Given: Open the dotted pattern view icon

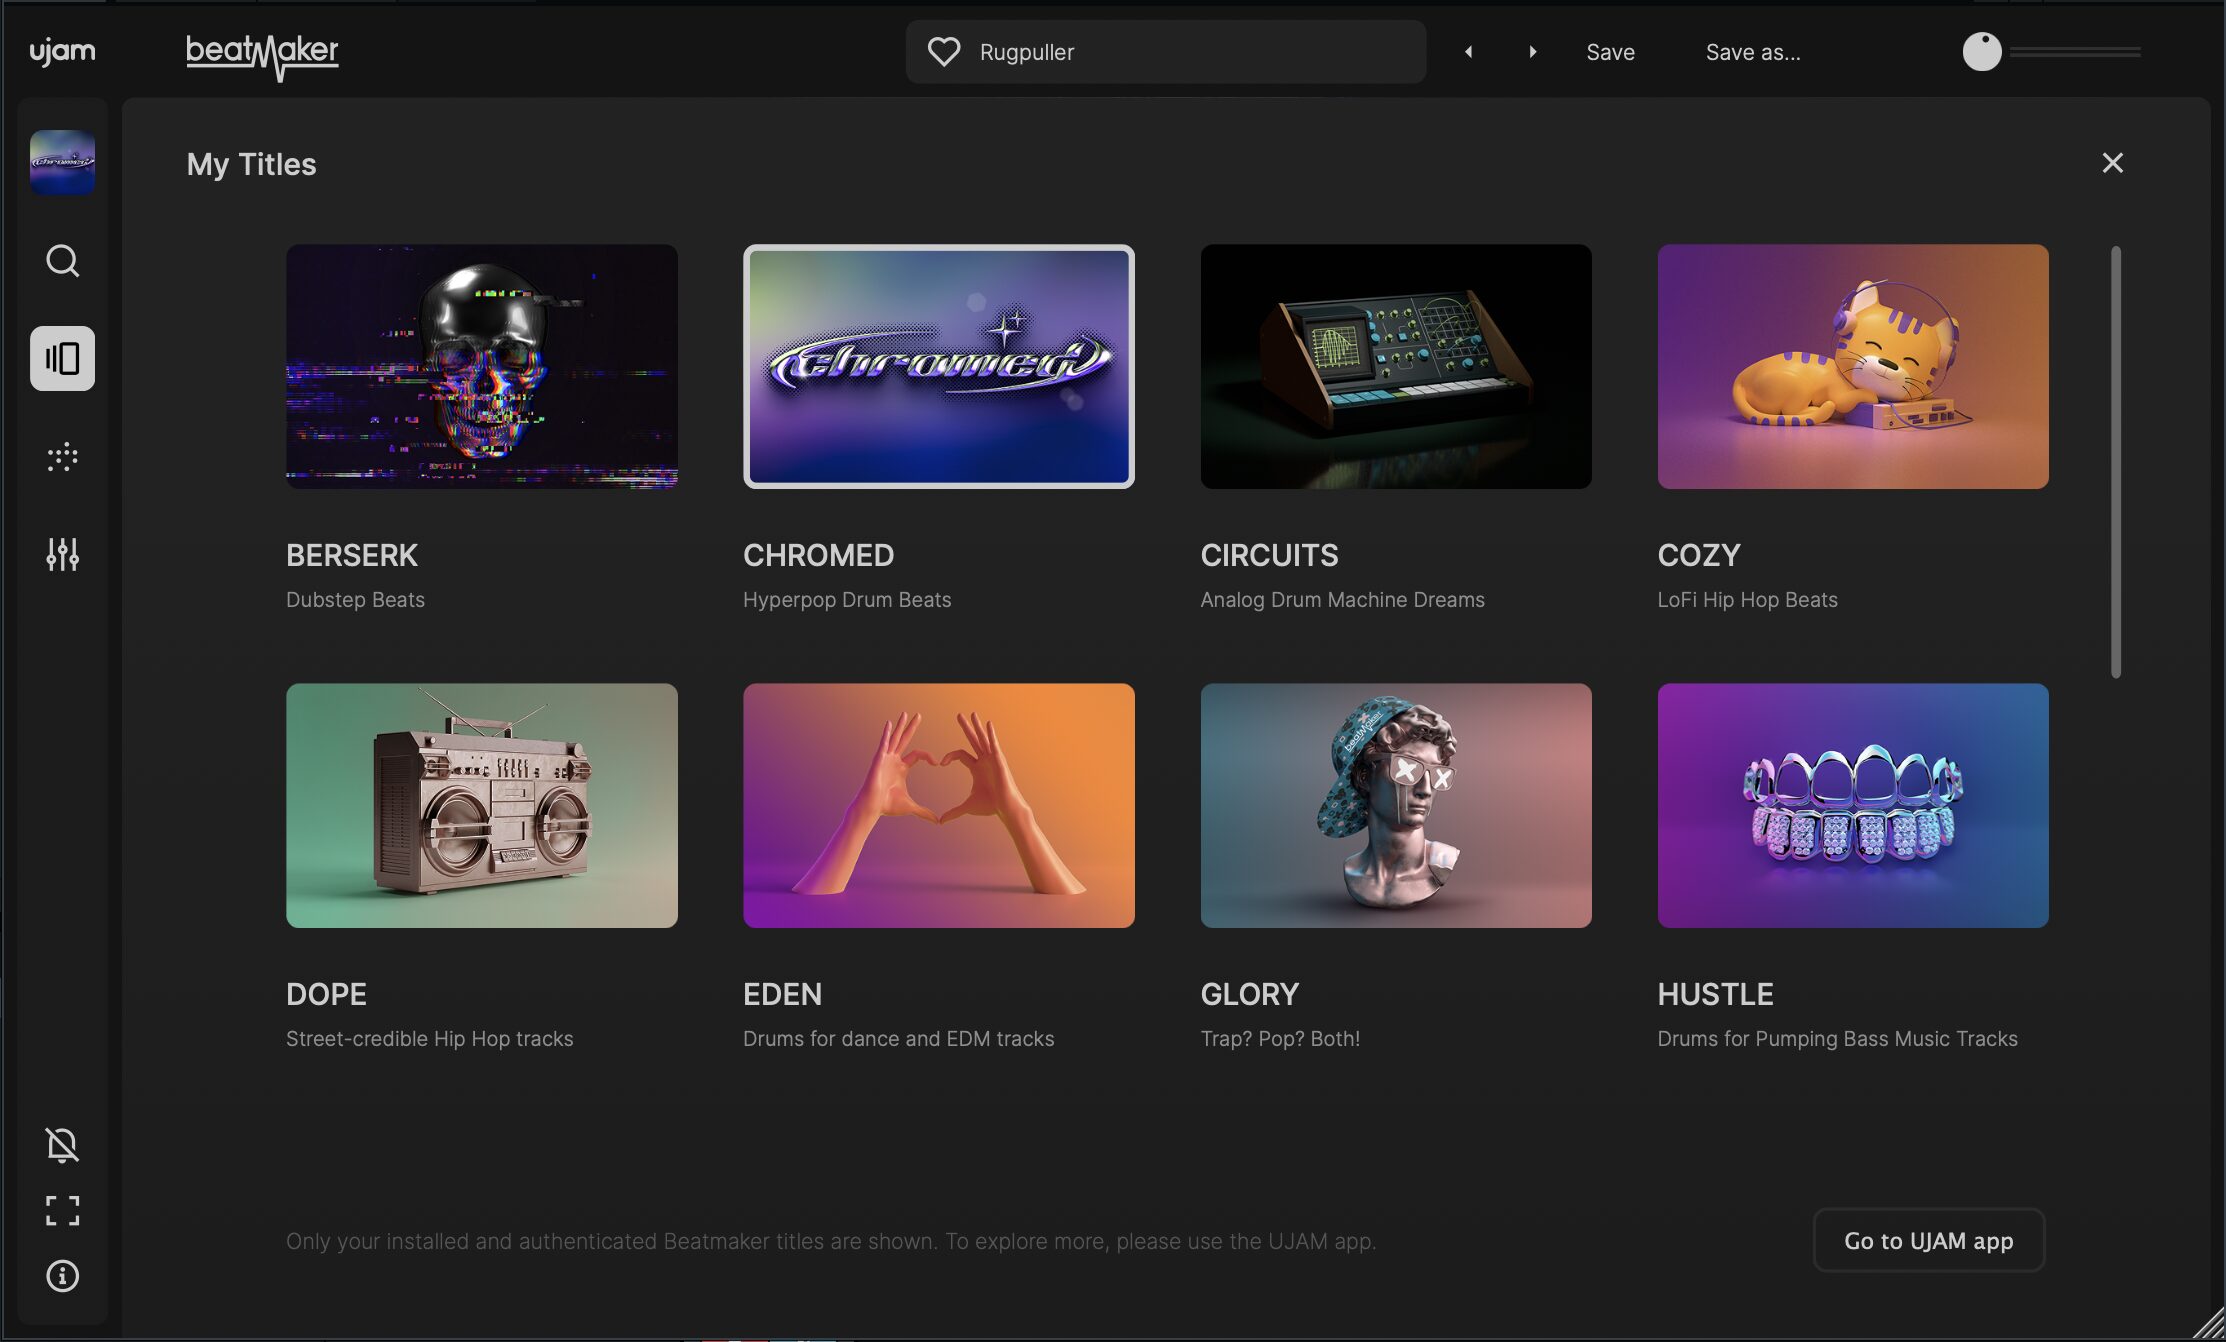Looking at the screenshot, I should pos(62,457).
